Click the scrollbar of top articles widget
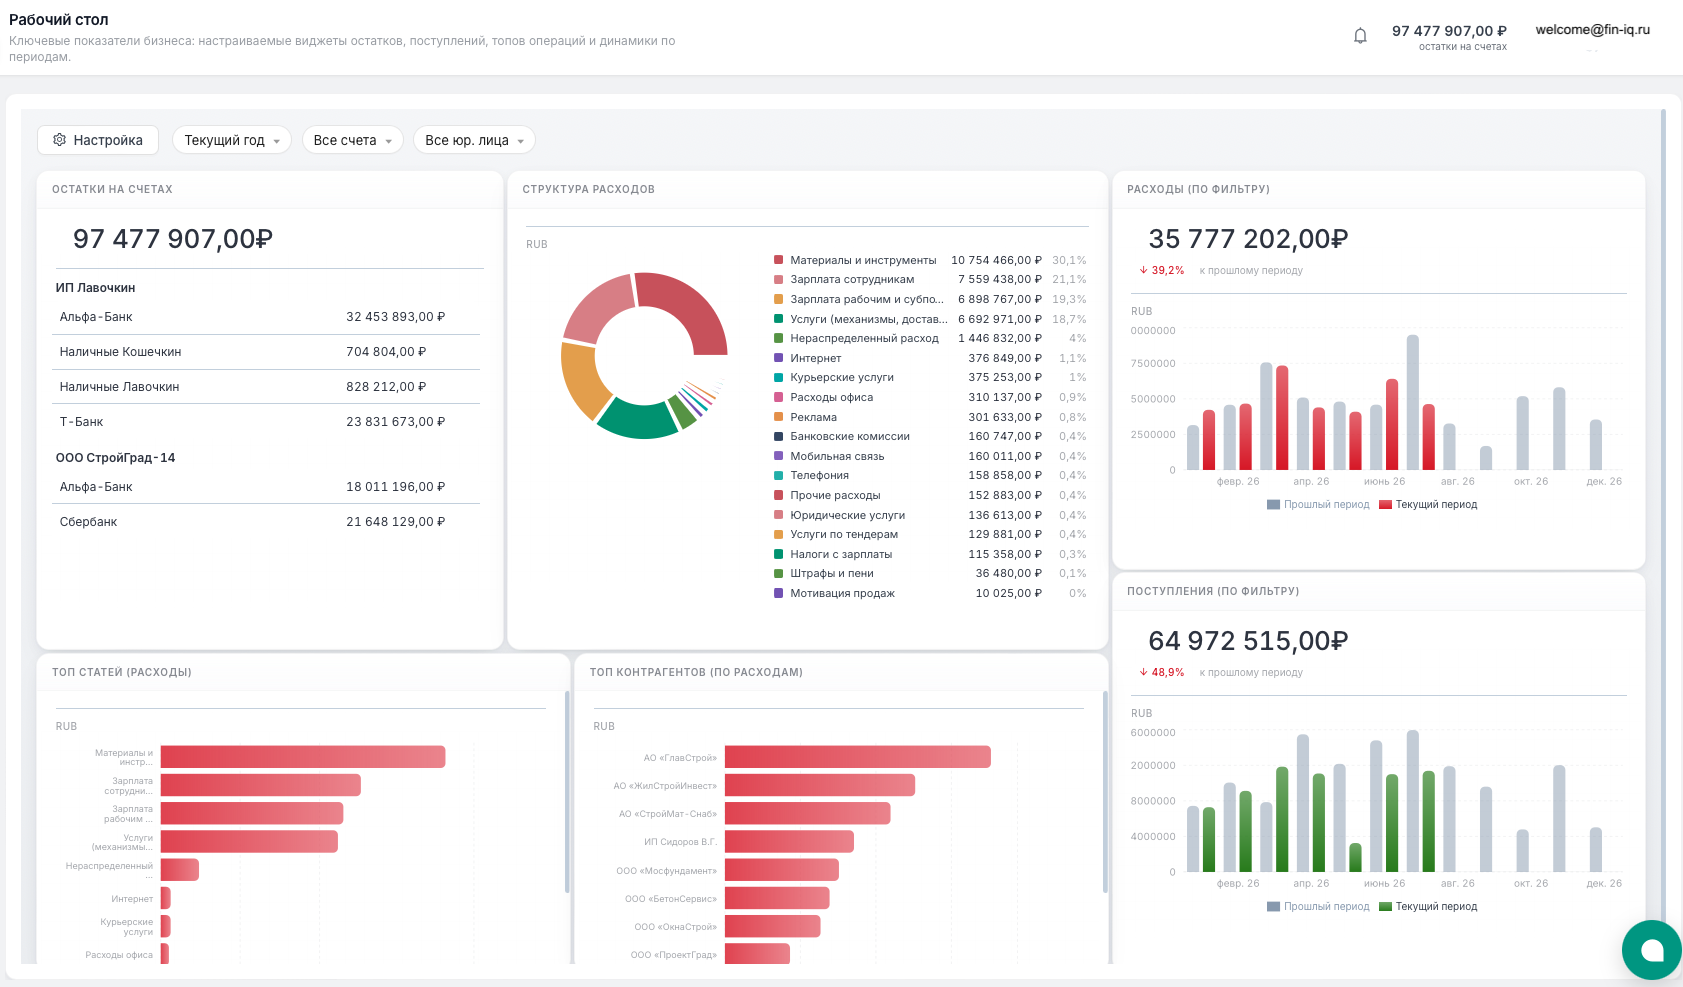The width and height of the screenshot is (1683, 987). click(567, 791)
